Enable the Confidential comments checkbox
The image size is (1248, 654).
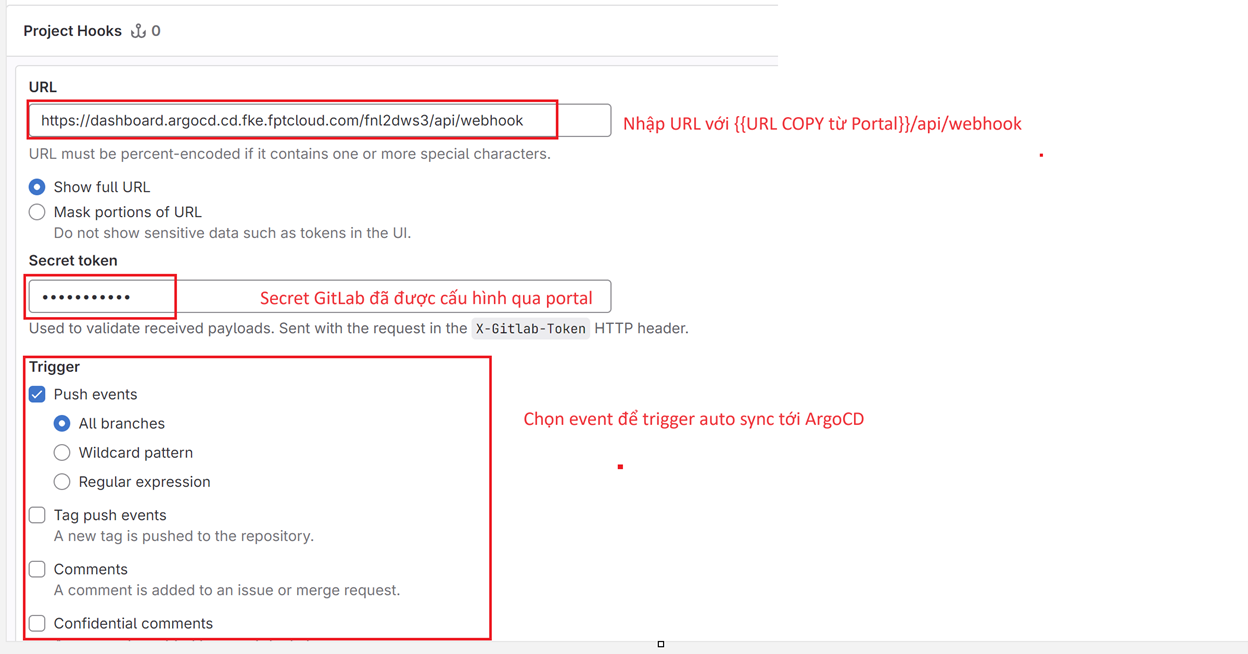tap(37, 623)
